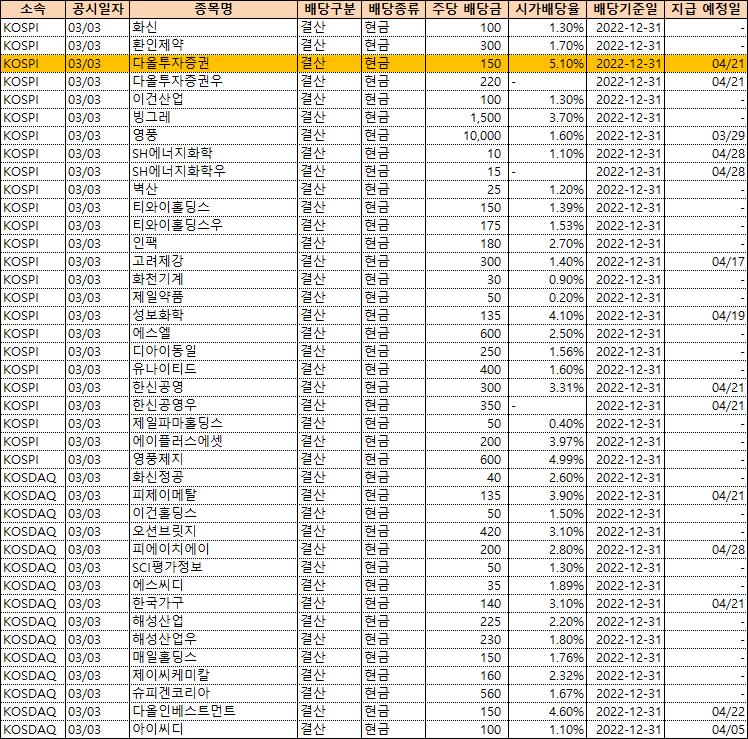Click the stock name 벽산

point(145,189)
